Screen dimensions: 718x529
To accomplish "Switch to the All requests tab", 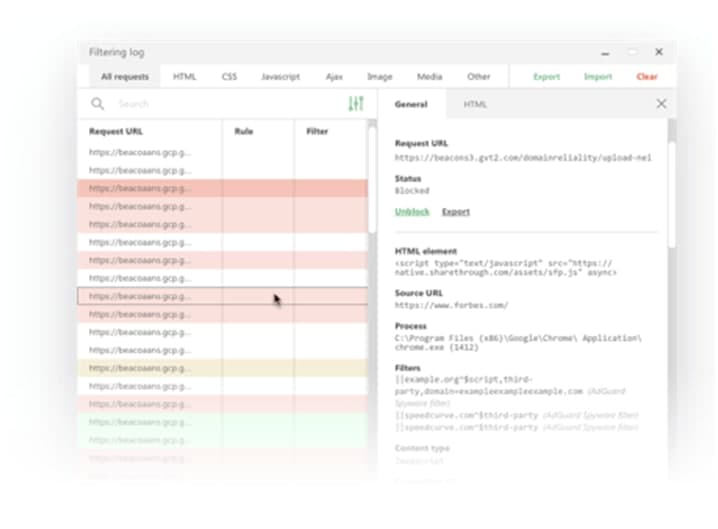I will (x=124, y=77).
